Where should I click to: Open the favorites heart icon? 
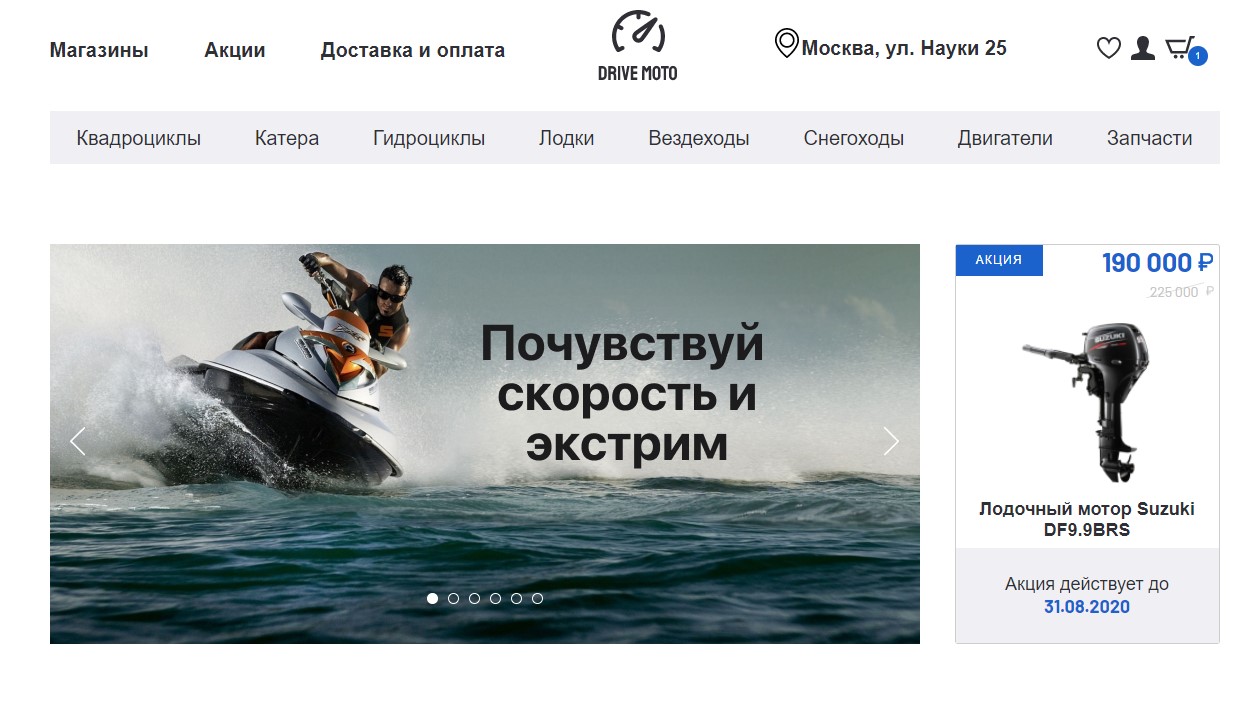click(x=1109, y=48)
